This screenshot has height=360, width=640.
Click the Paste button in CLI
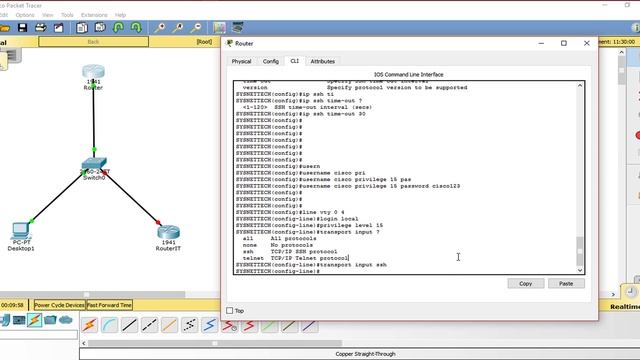(x=566, y=283)
